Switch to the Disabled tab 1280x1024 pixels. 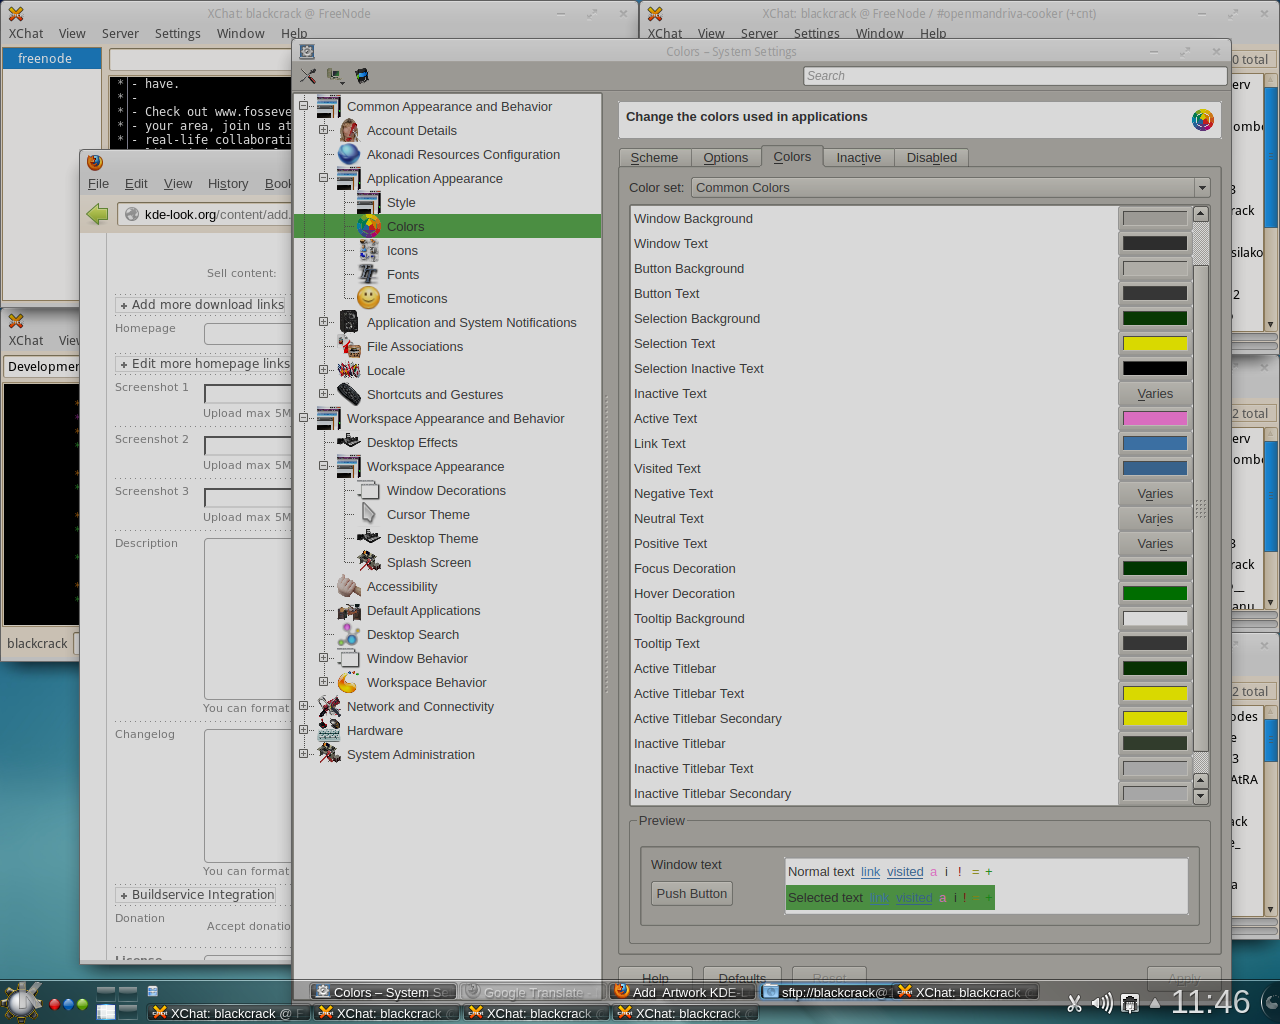point(931,157)
